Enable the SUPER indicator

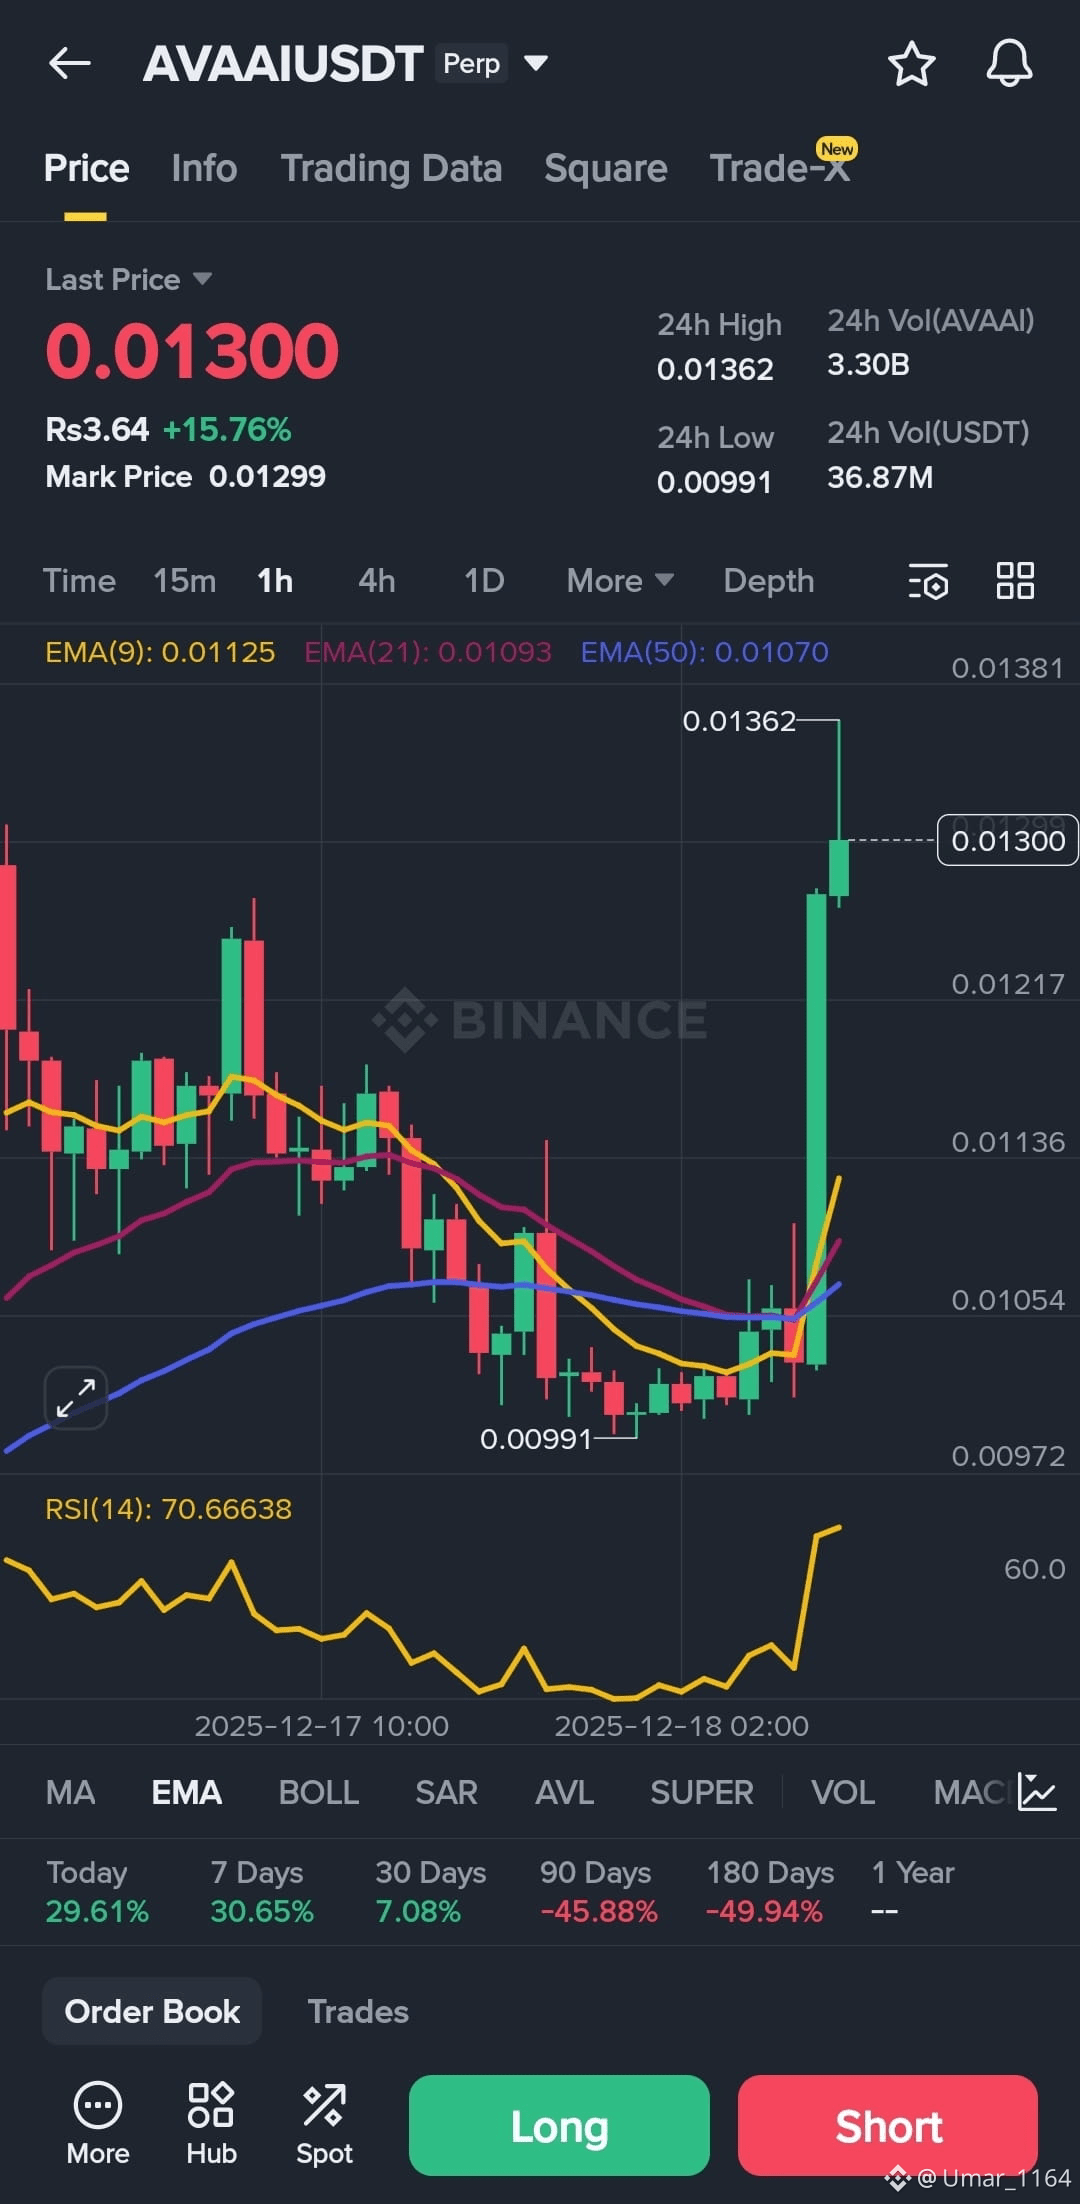point(701,1792)
